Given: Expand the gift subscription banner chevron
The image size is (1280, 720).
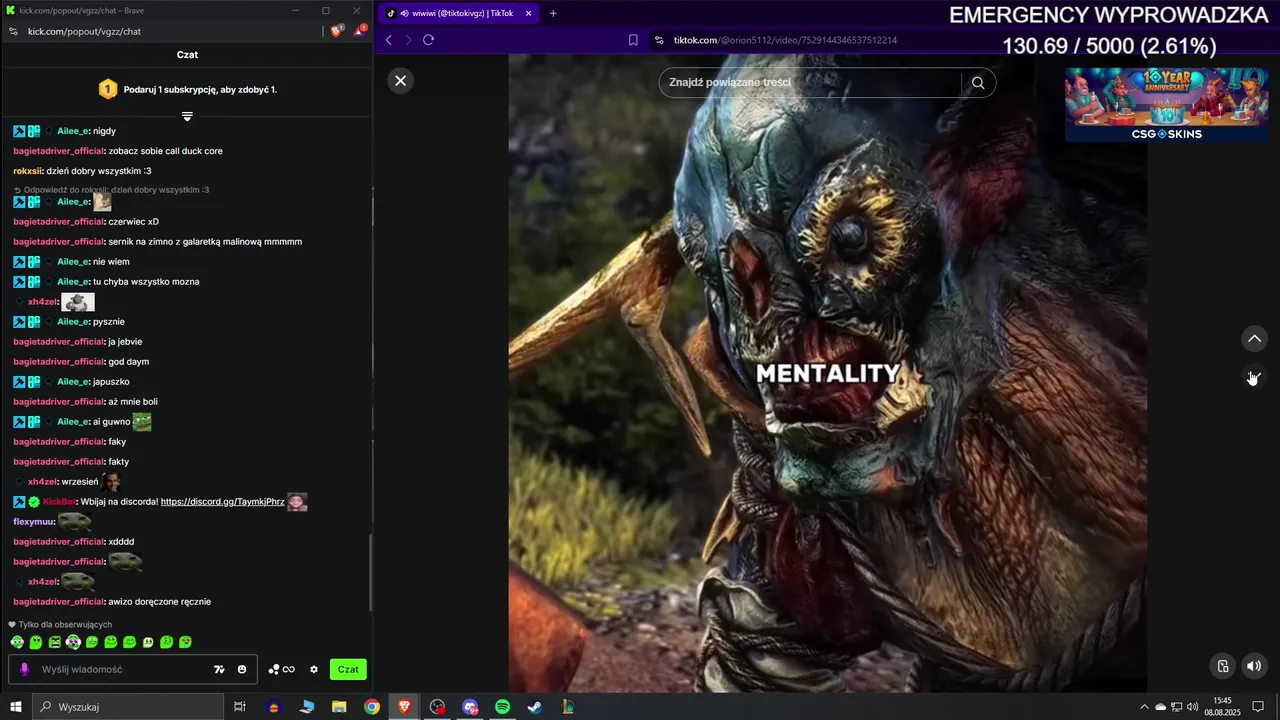Looking at the screenshot, I should click(187, 117).
